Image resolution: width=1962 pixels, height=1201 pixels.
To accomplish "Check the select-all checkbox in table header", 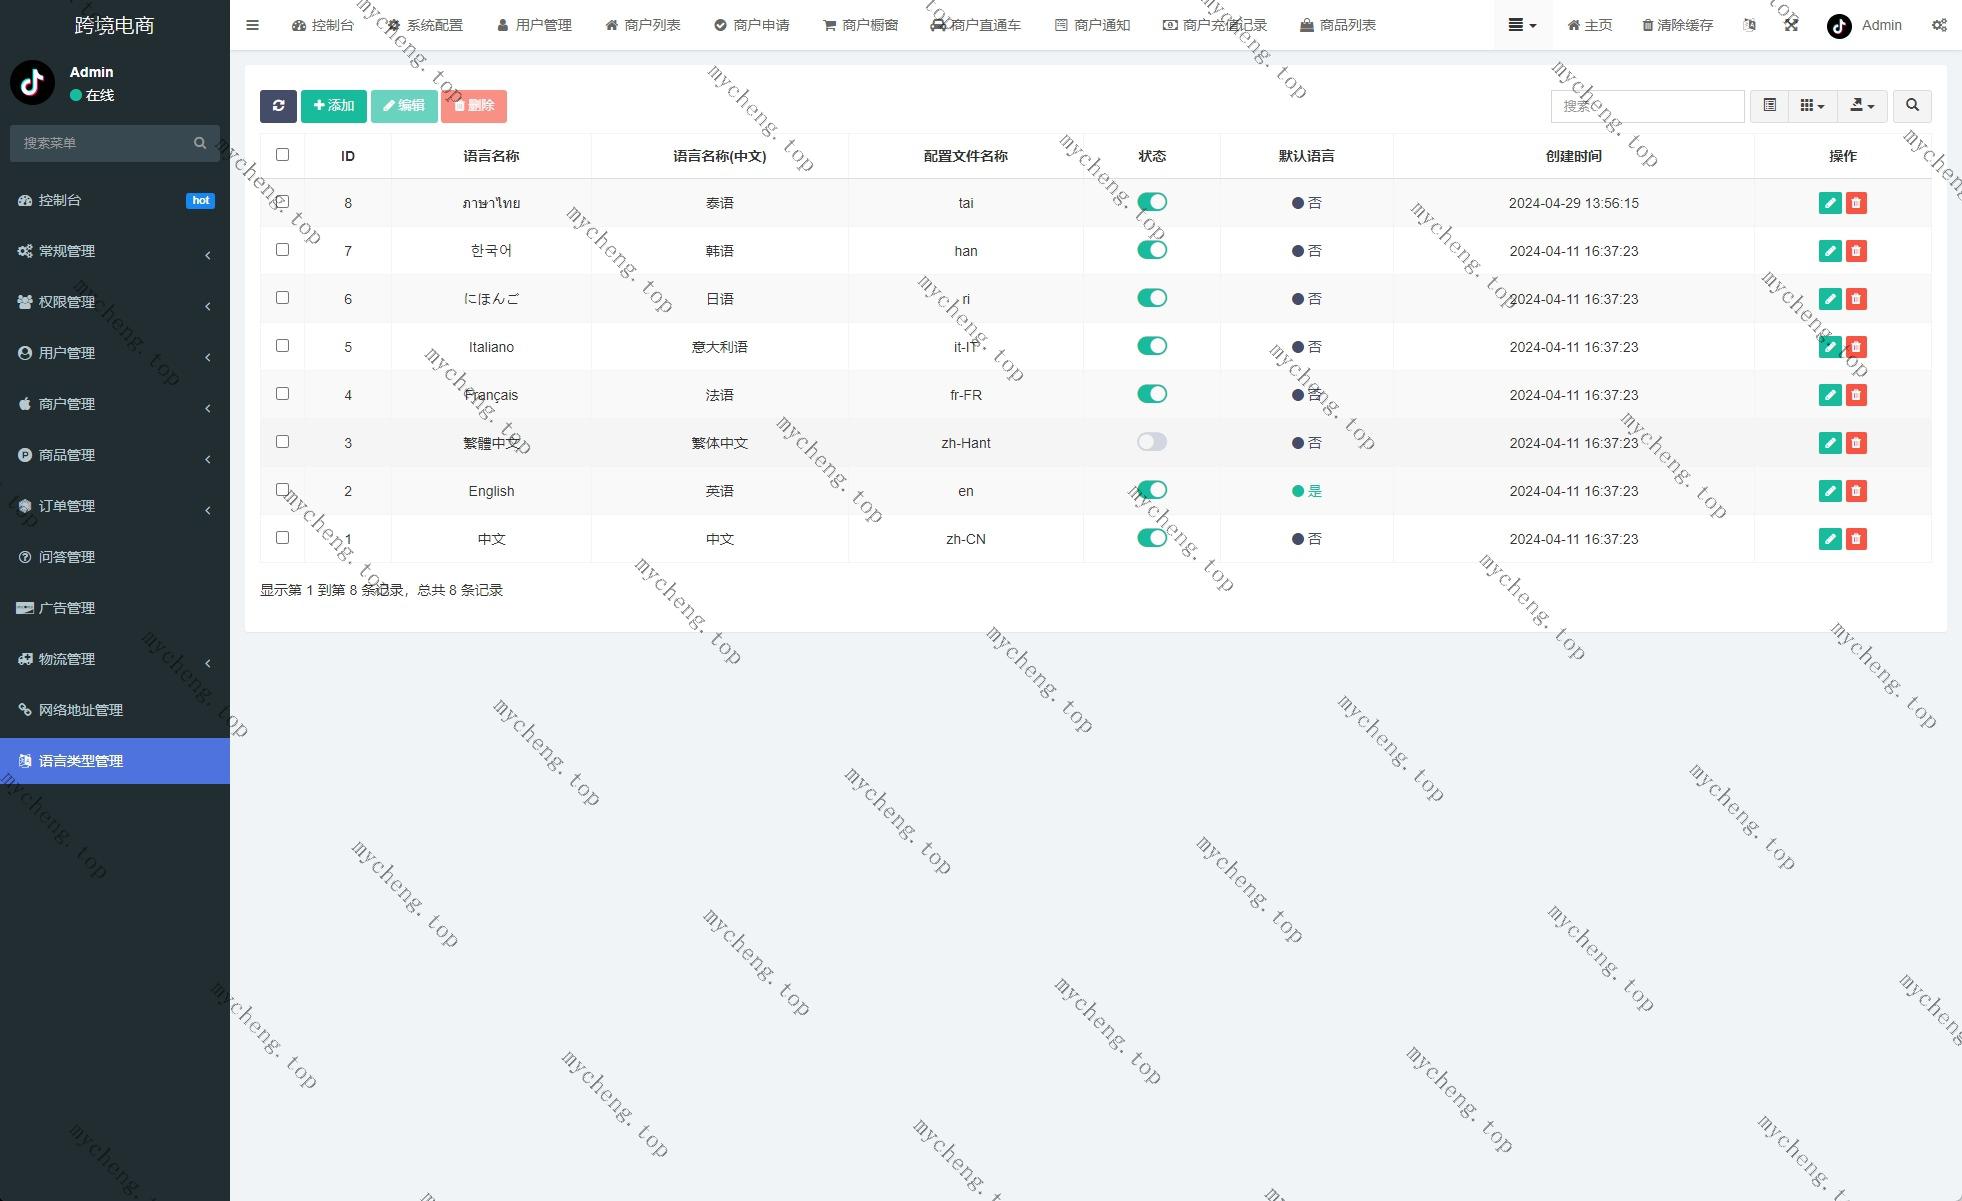I will coord(282,155).
